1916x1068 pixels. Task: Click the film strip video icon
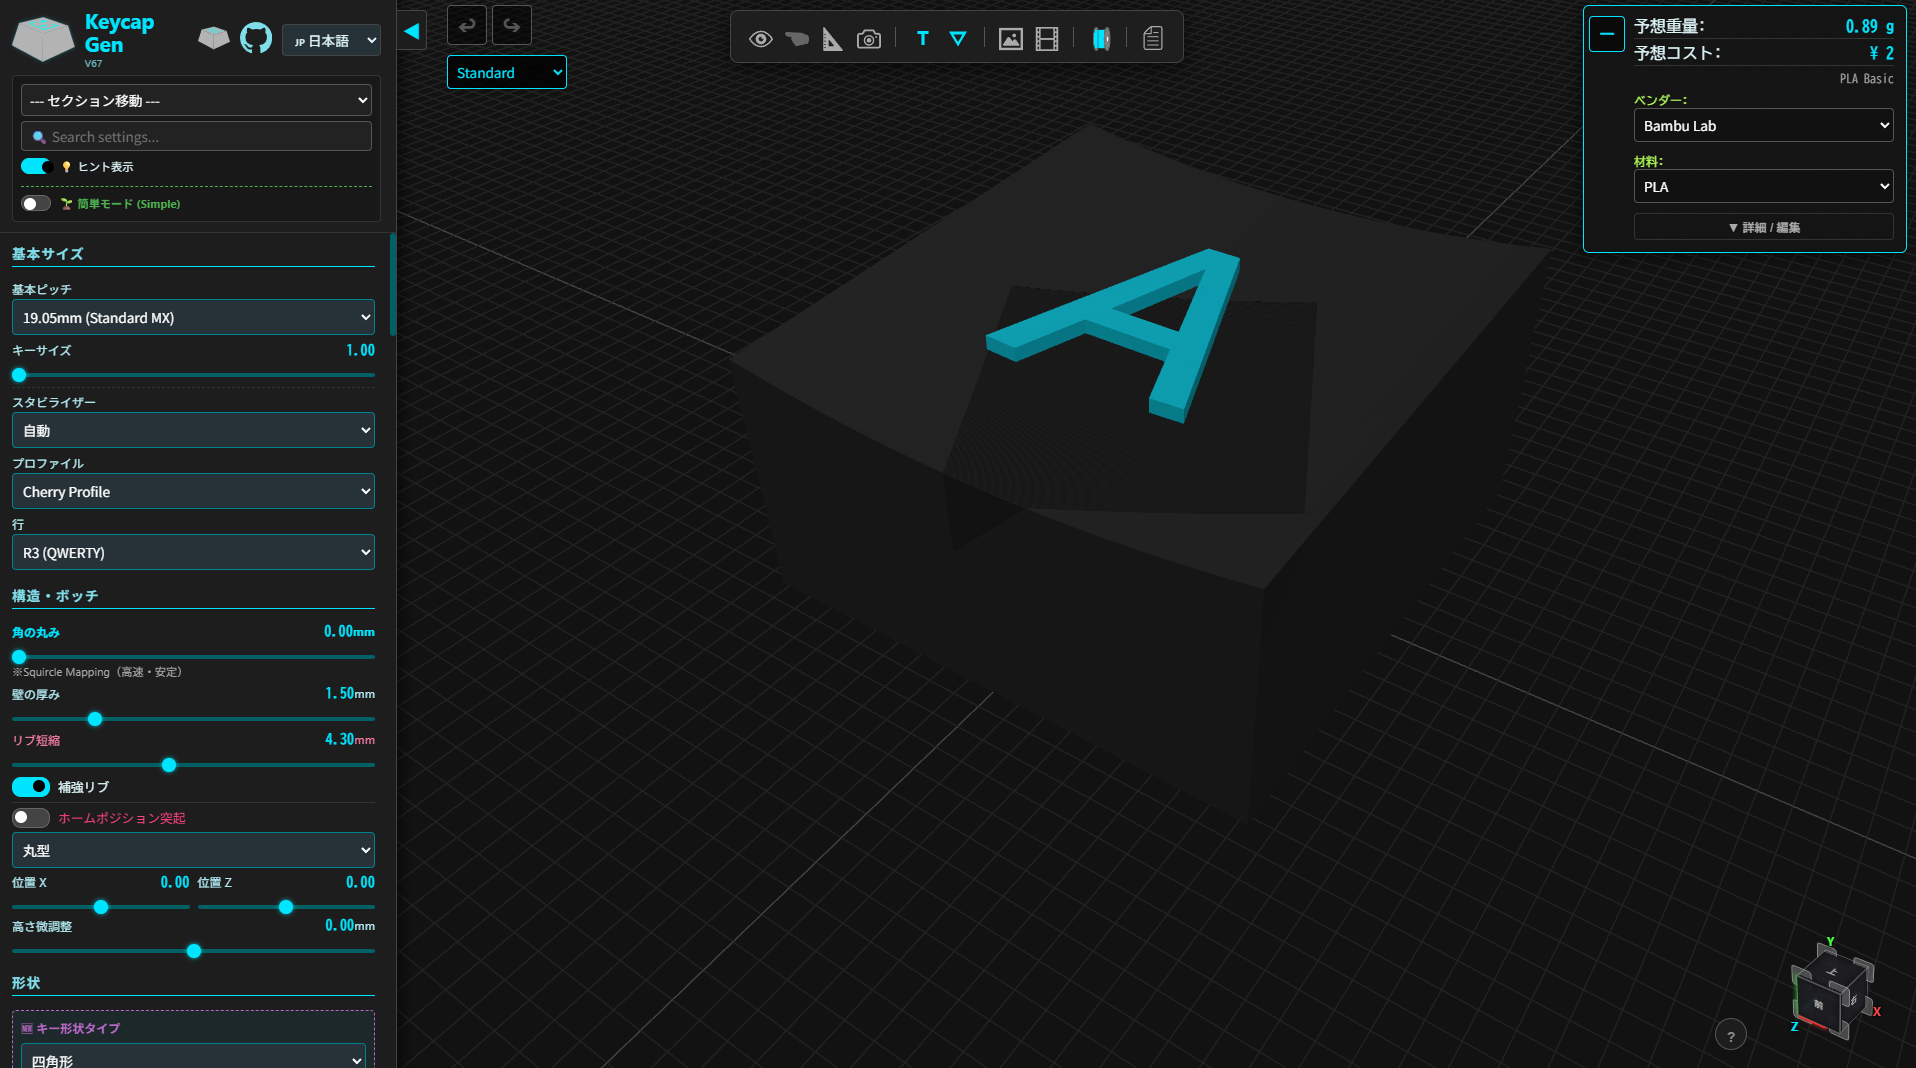(1047, 39)
